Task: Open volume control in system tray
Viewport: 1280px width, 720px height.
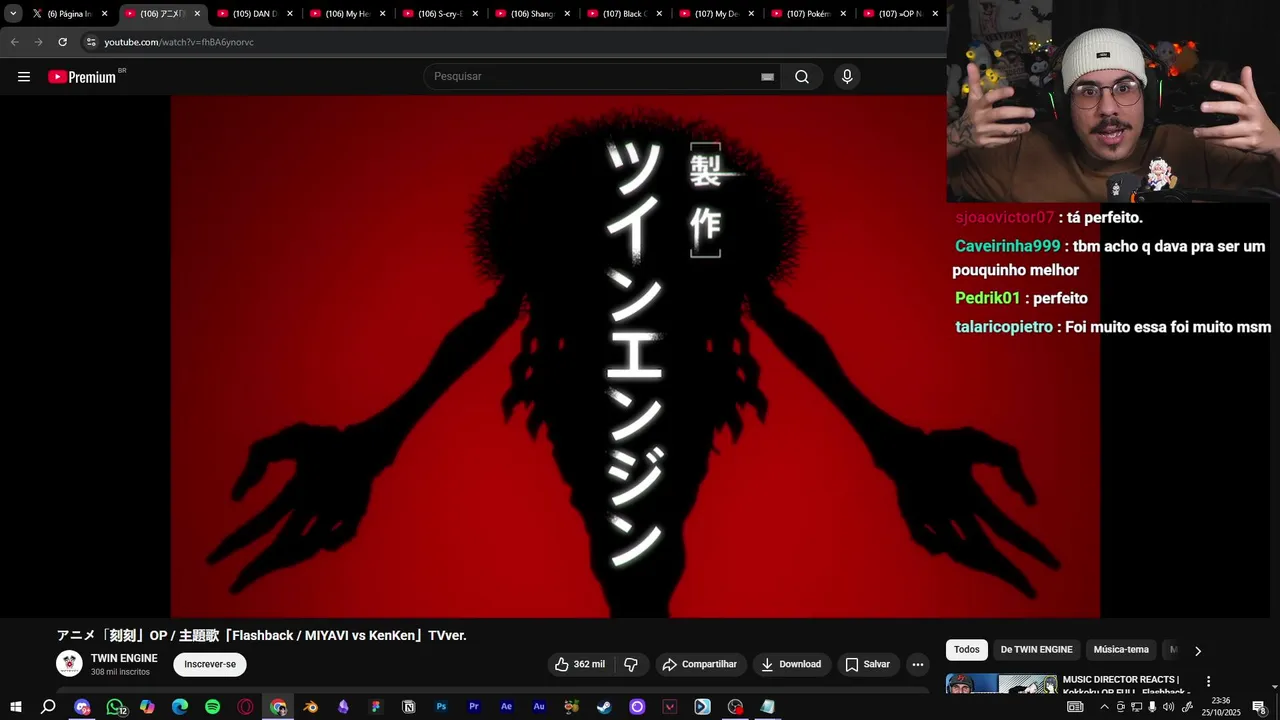Action: click(1168, 707)
